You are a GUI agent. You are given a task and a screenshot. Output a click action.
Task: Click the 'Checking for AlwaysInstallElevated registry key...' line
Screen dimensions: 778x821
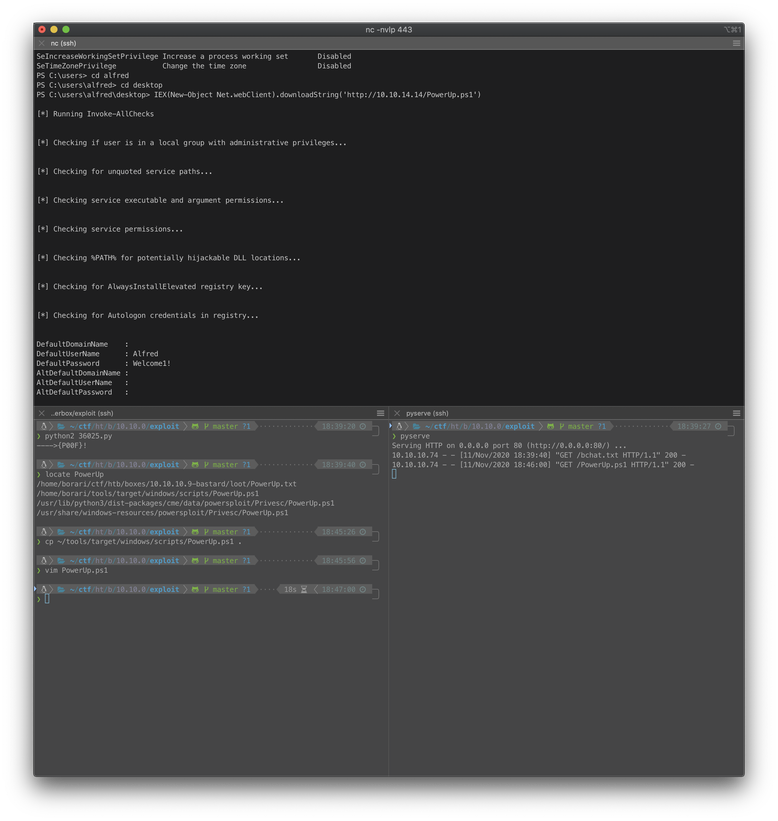coord(149,286)
